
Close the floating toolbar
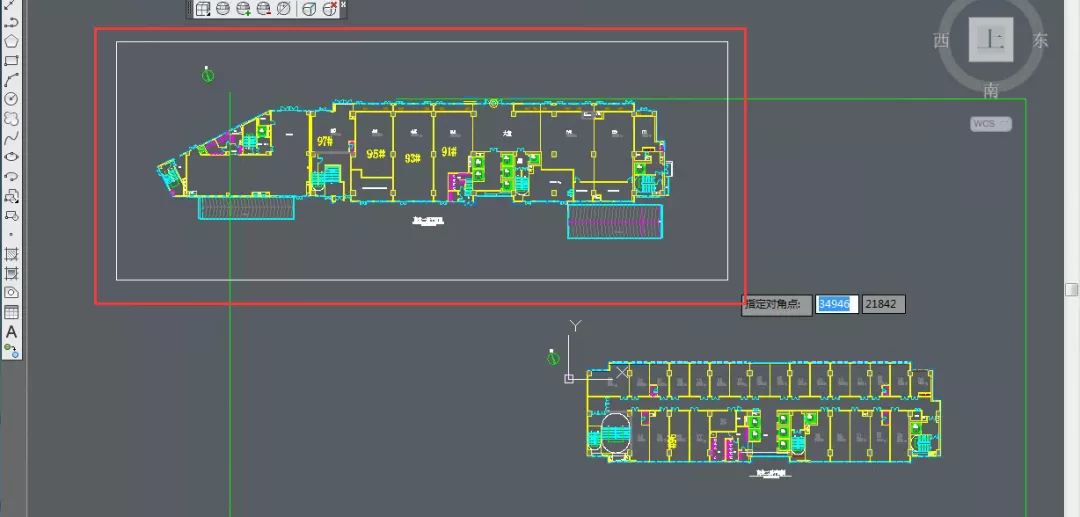(x=343, y=4)
